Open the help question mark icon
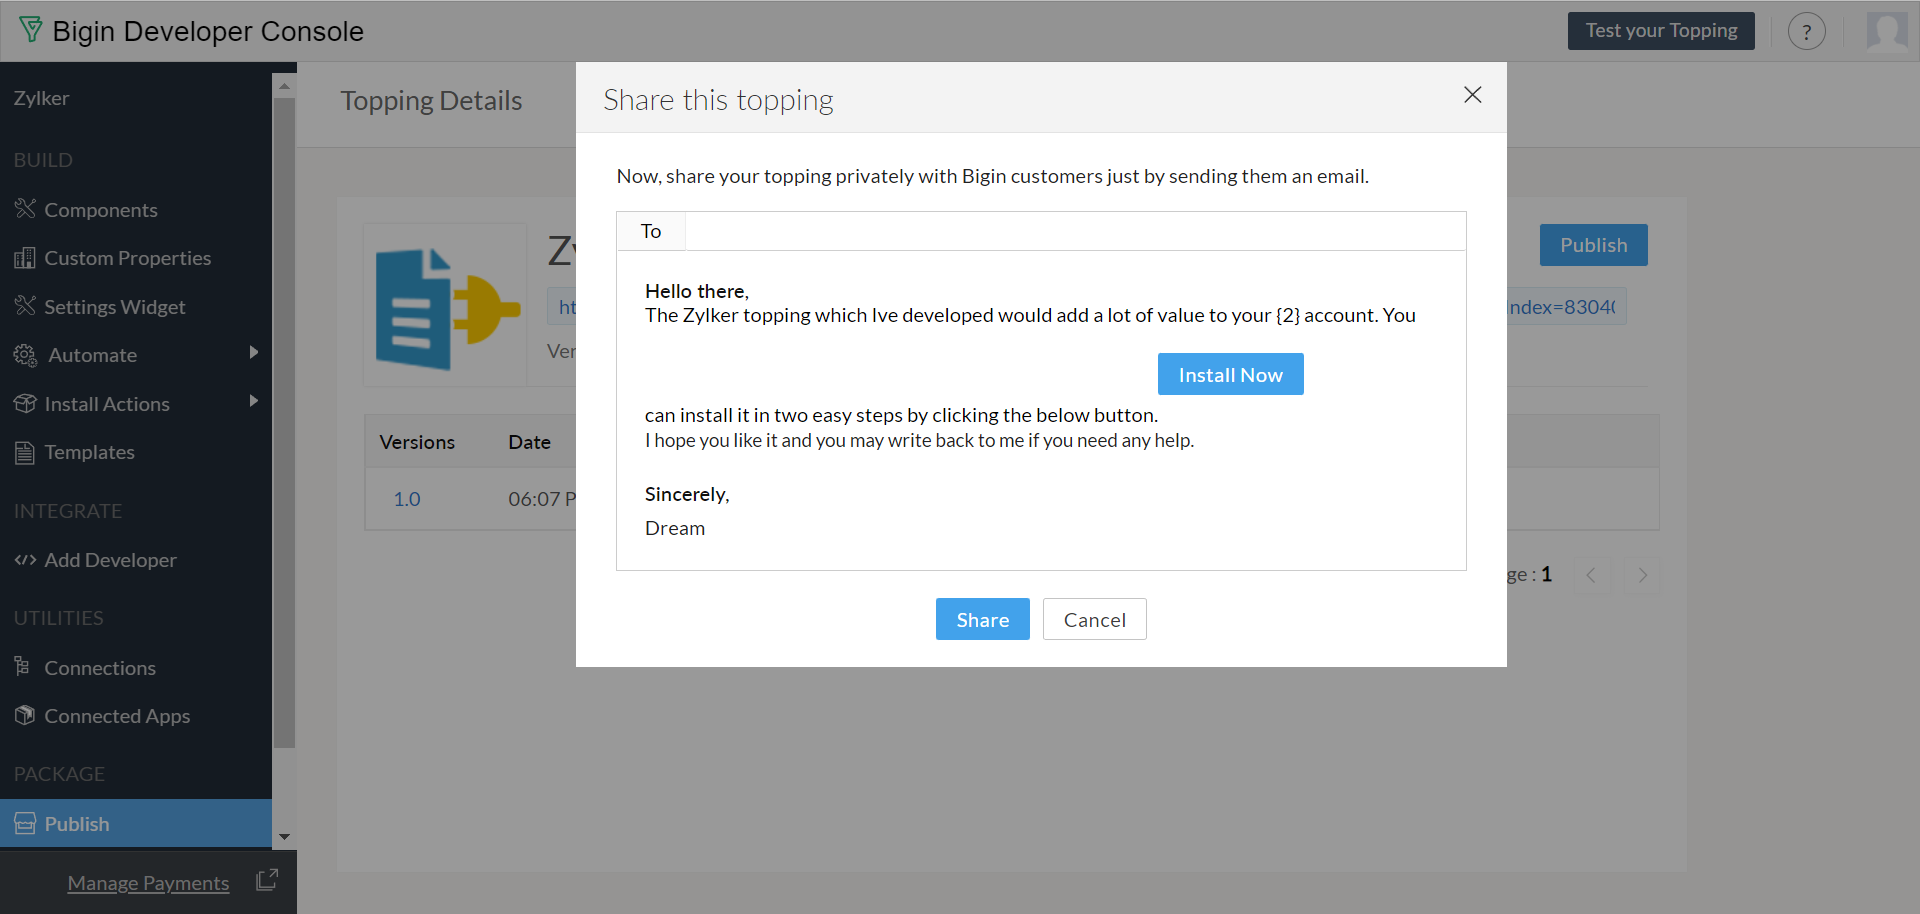The image size is (1920, 914). [1806, 31]
